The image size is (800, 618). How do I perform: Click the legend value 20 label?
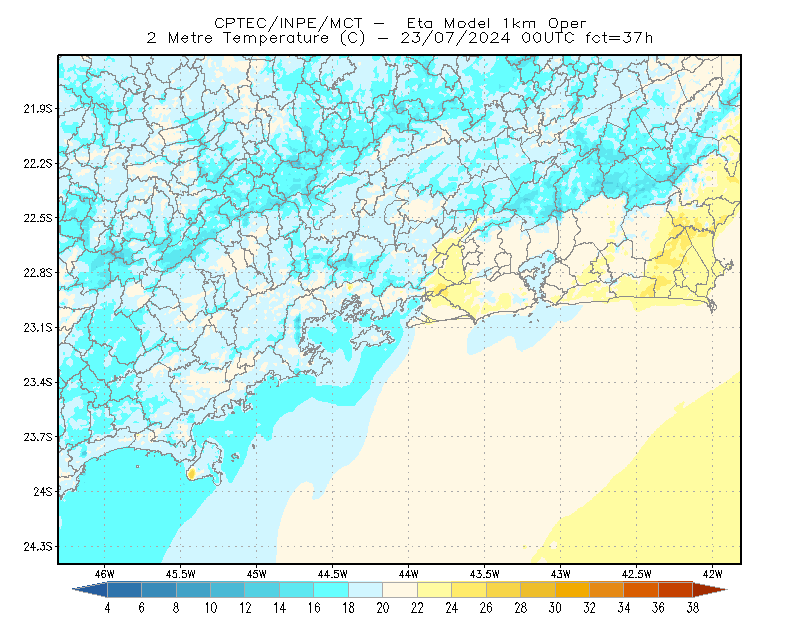[x=383, y=608]
